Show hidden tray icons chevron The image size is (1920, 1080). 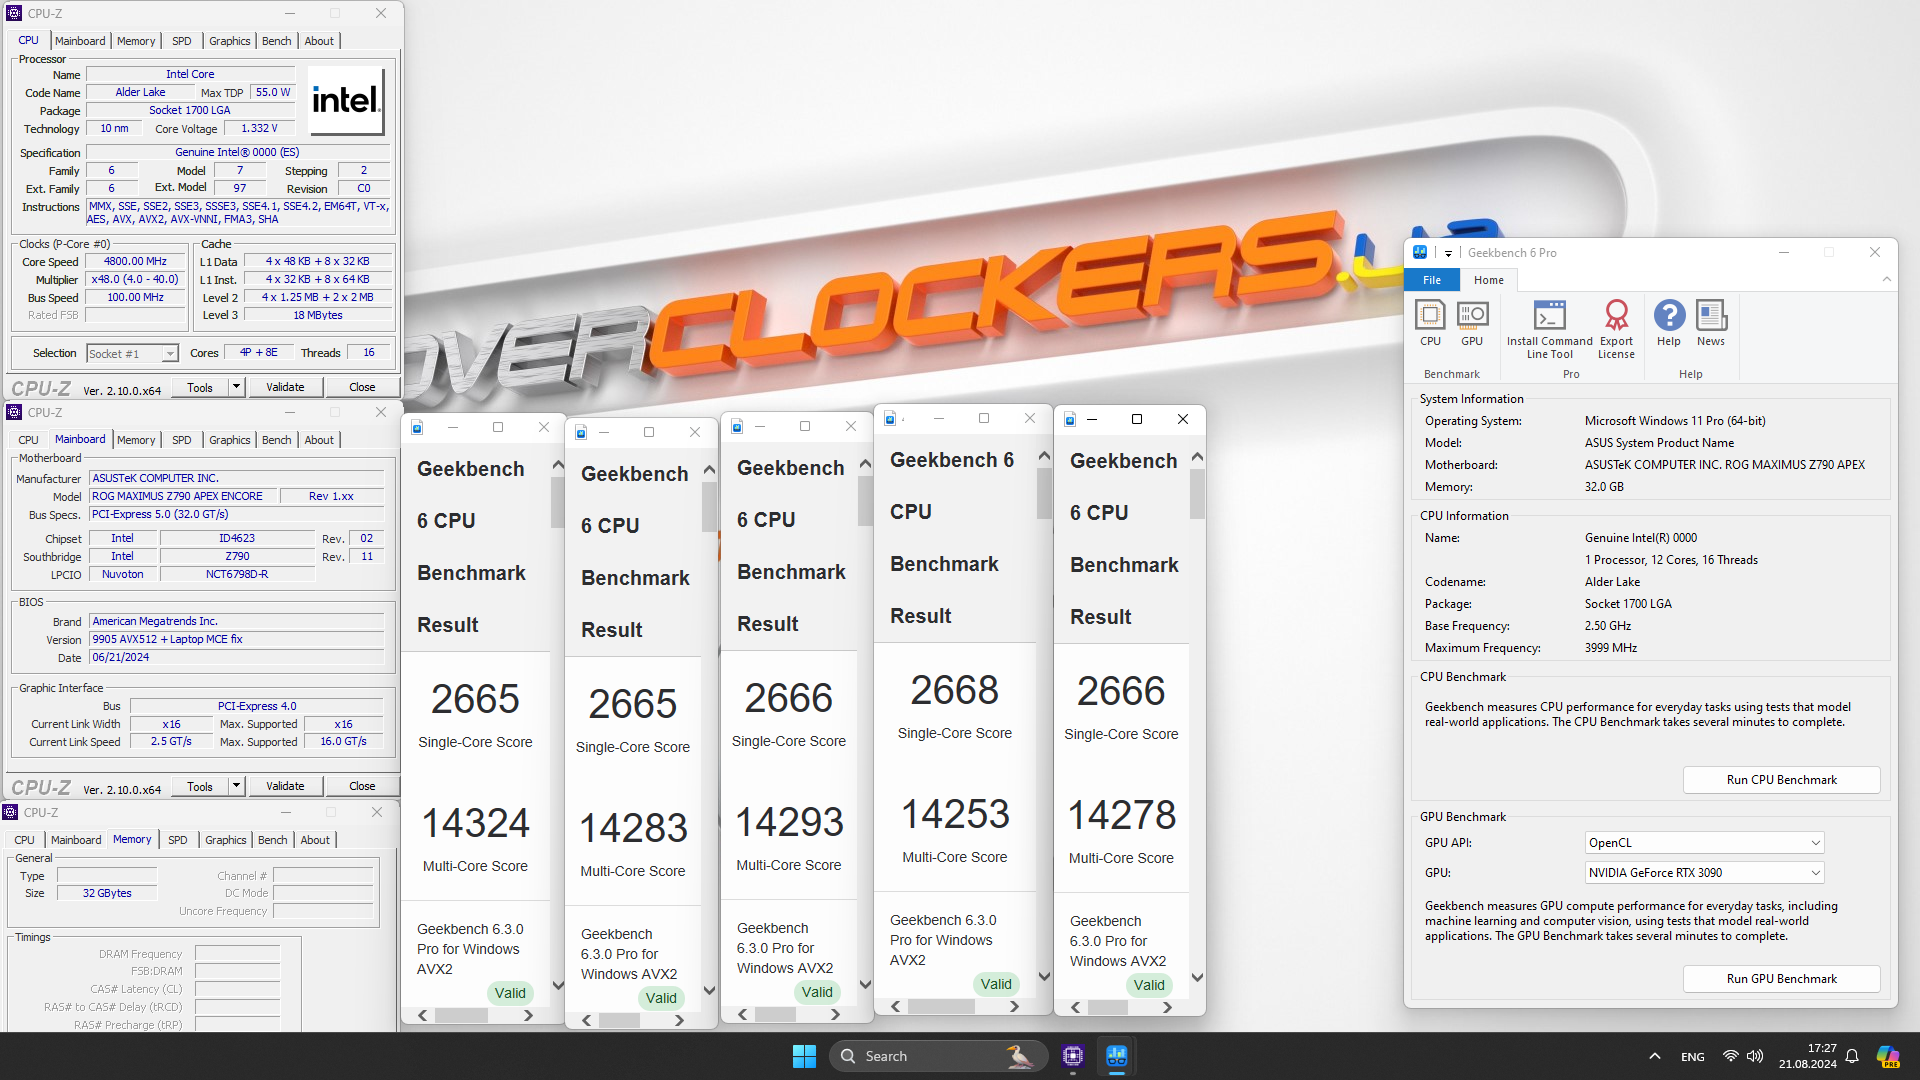(x=1655, y=1056)
